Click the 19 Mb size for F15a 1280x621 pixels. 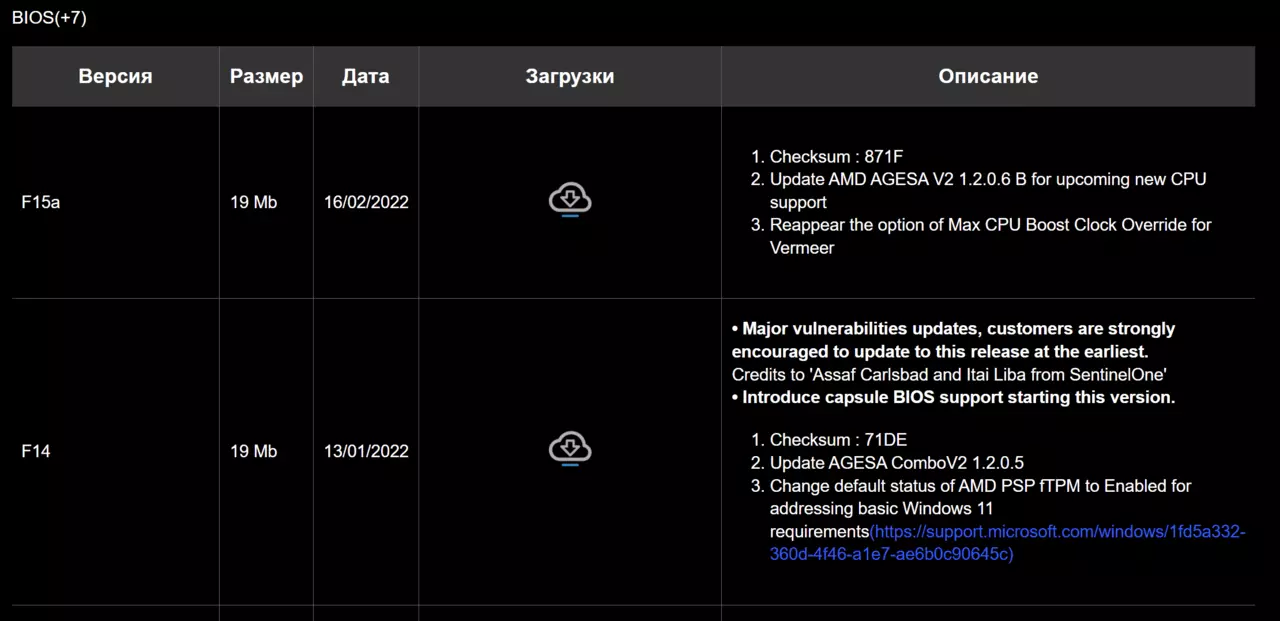pyautogui.click(x=254, y=202)
